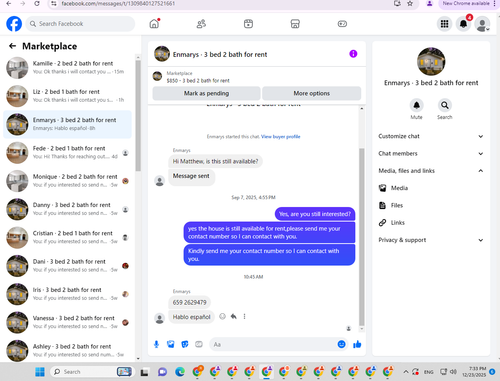Image resolution: width=500 pixels, height=381 pixels.
Task: Open Microsoft Edge from the taskbar
Action: click(x=180, y=372)
